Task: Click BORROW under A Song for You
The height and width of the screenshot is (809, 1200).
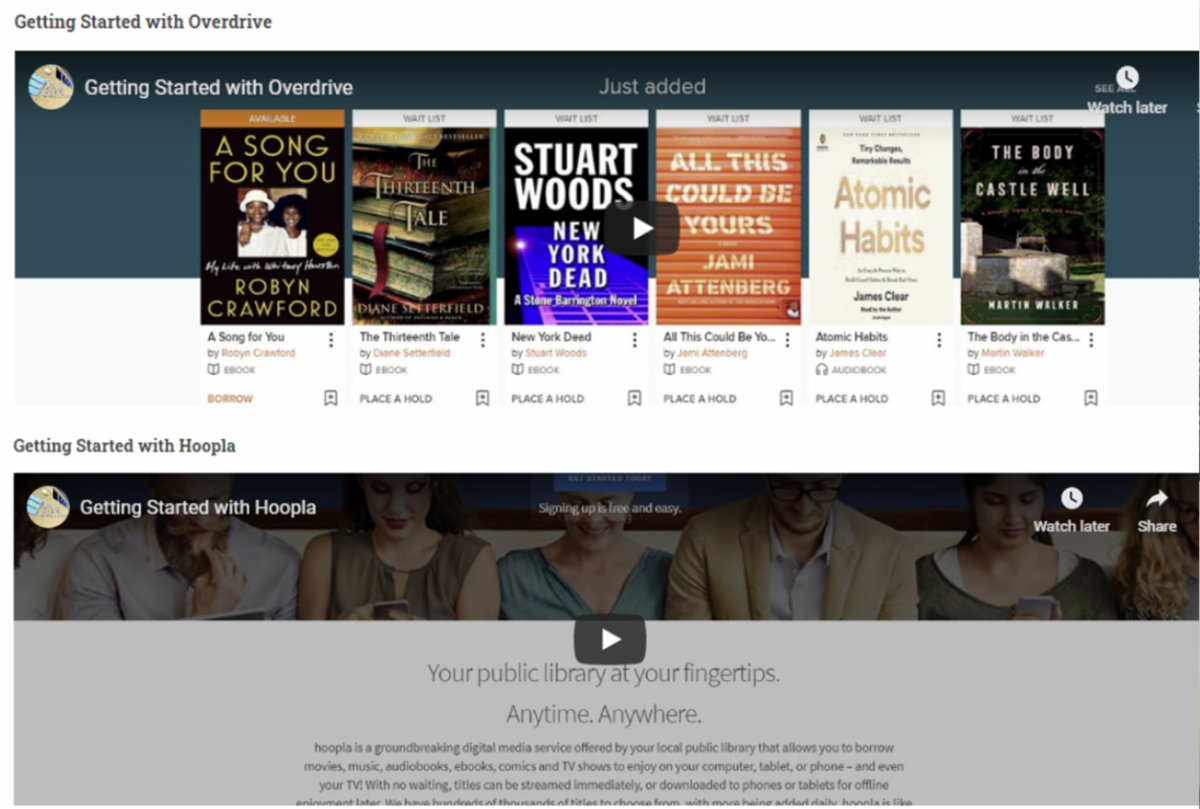Action: (x=230, y=399)
